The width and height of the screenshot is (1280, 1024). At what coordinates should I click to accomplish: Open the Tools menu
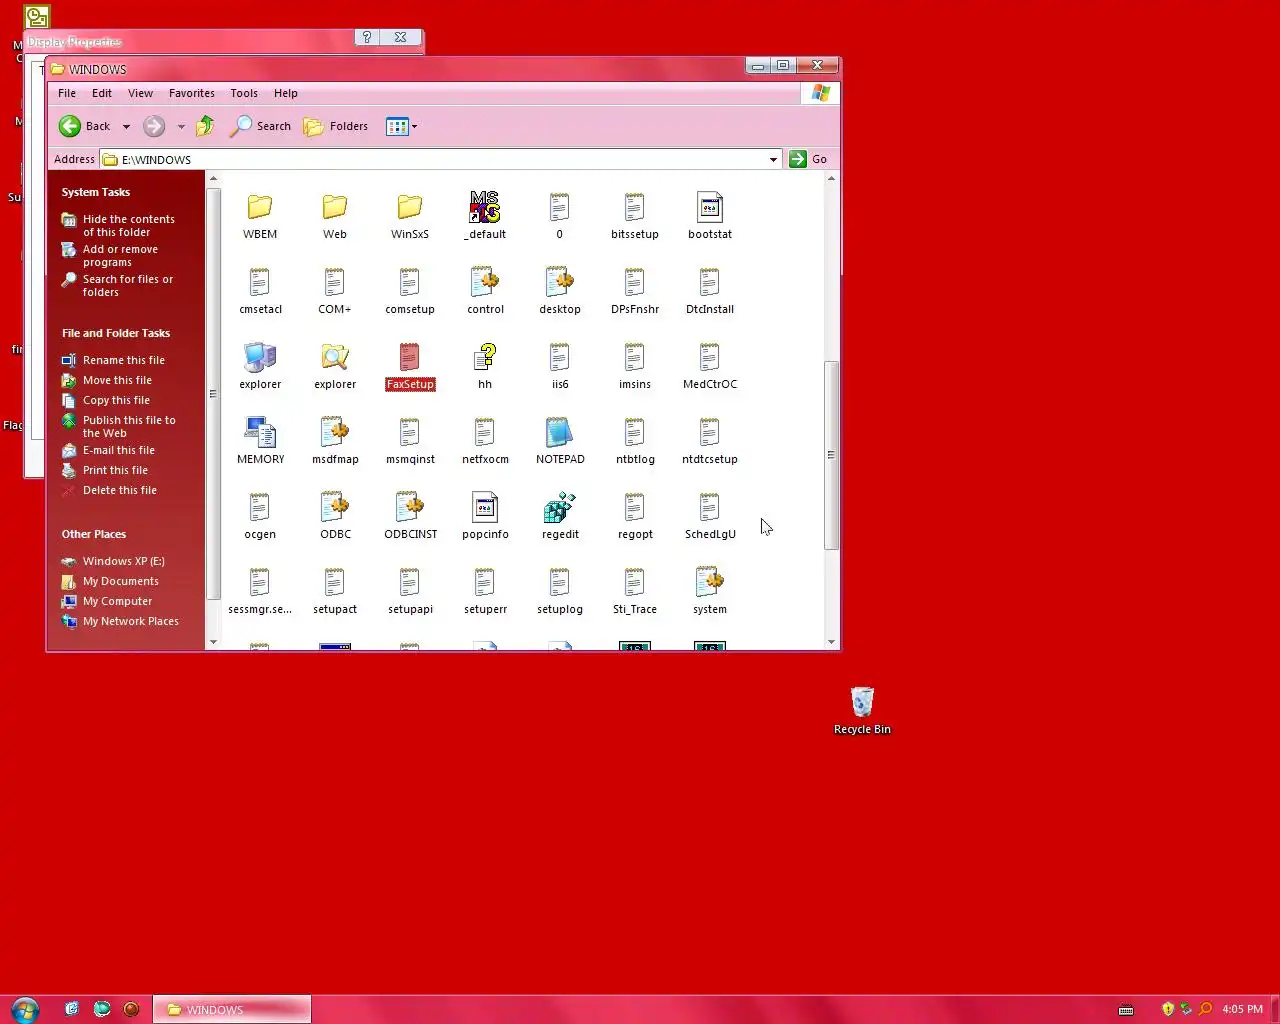244,93
